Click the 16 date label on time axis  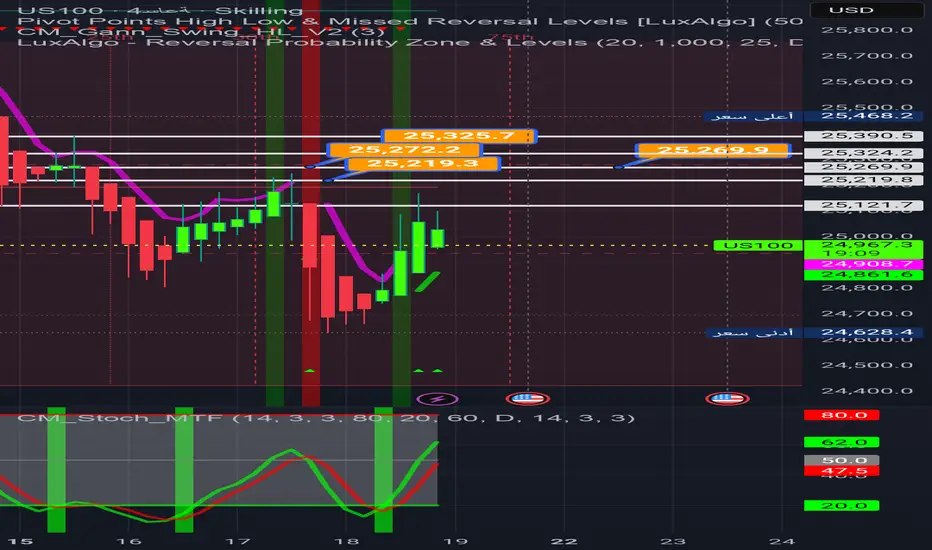point(128,541)
